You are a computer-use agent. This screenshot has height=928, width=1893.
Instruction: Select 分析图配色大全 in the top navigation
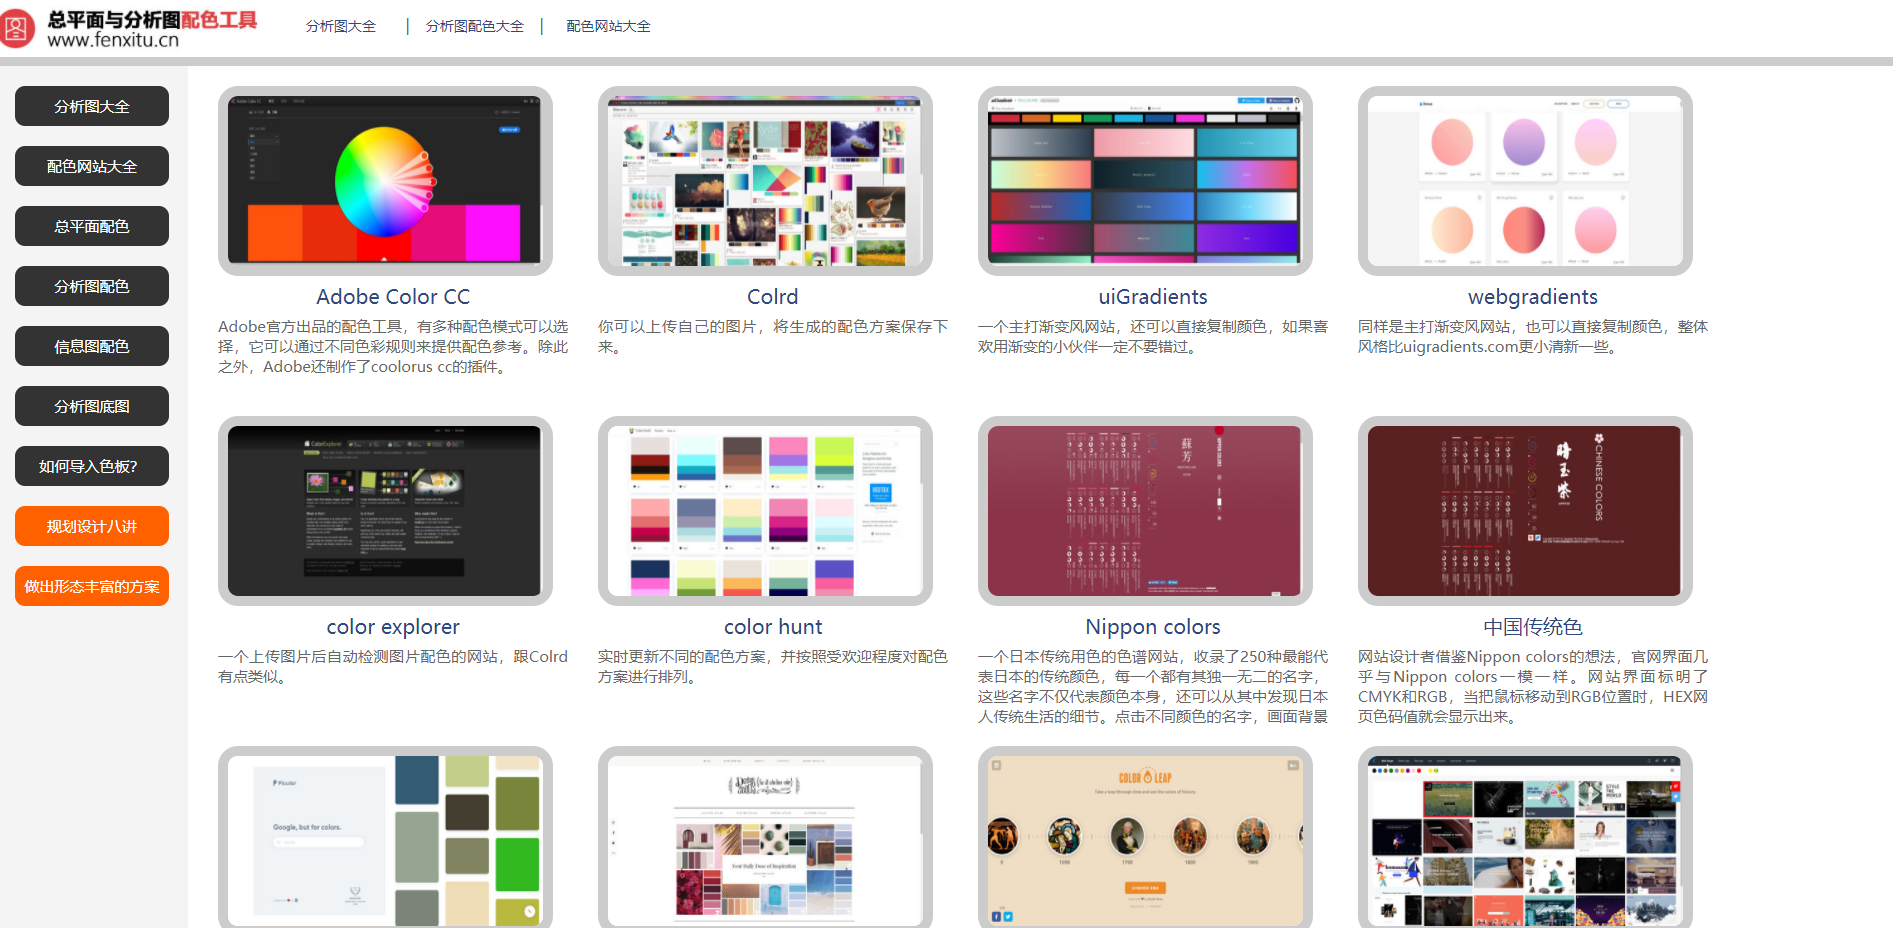(x=475, y=26)
